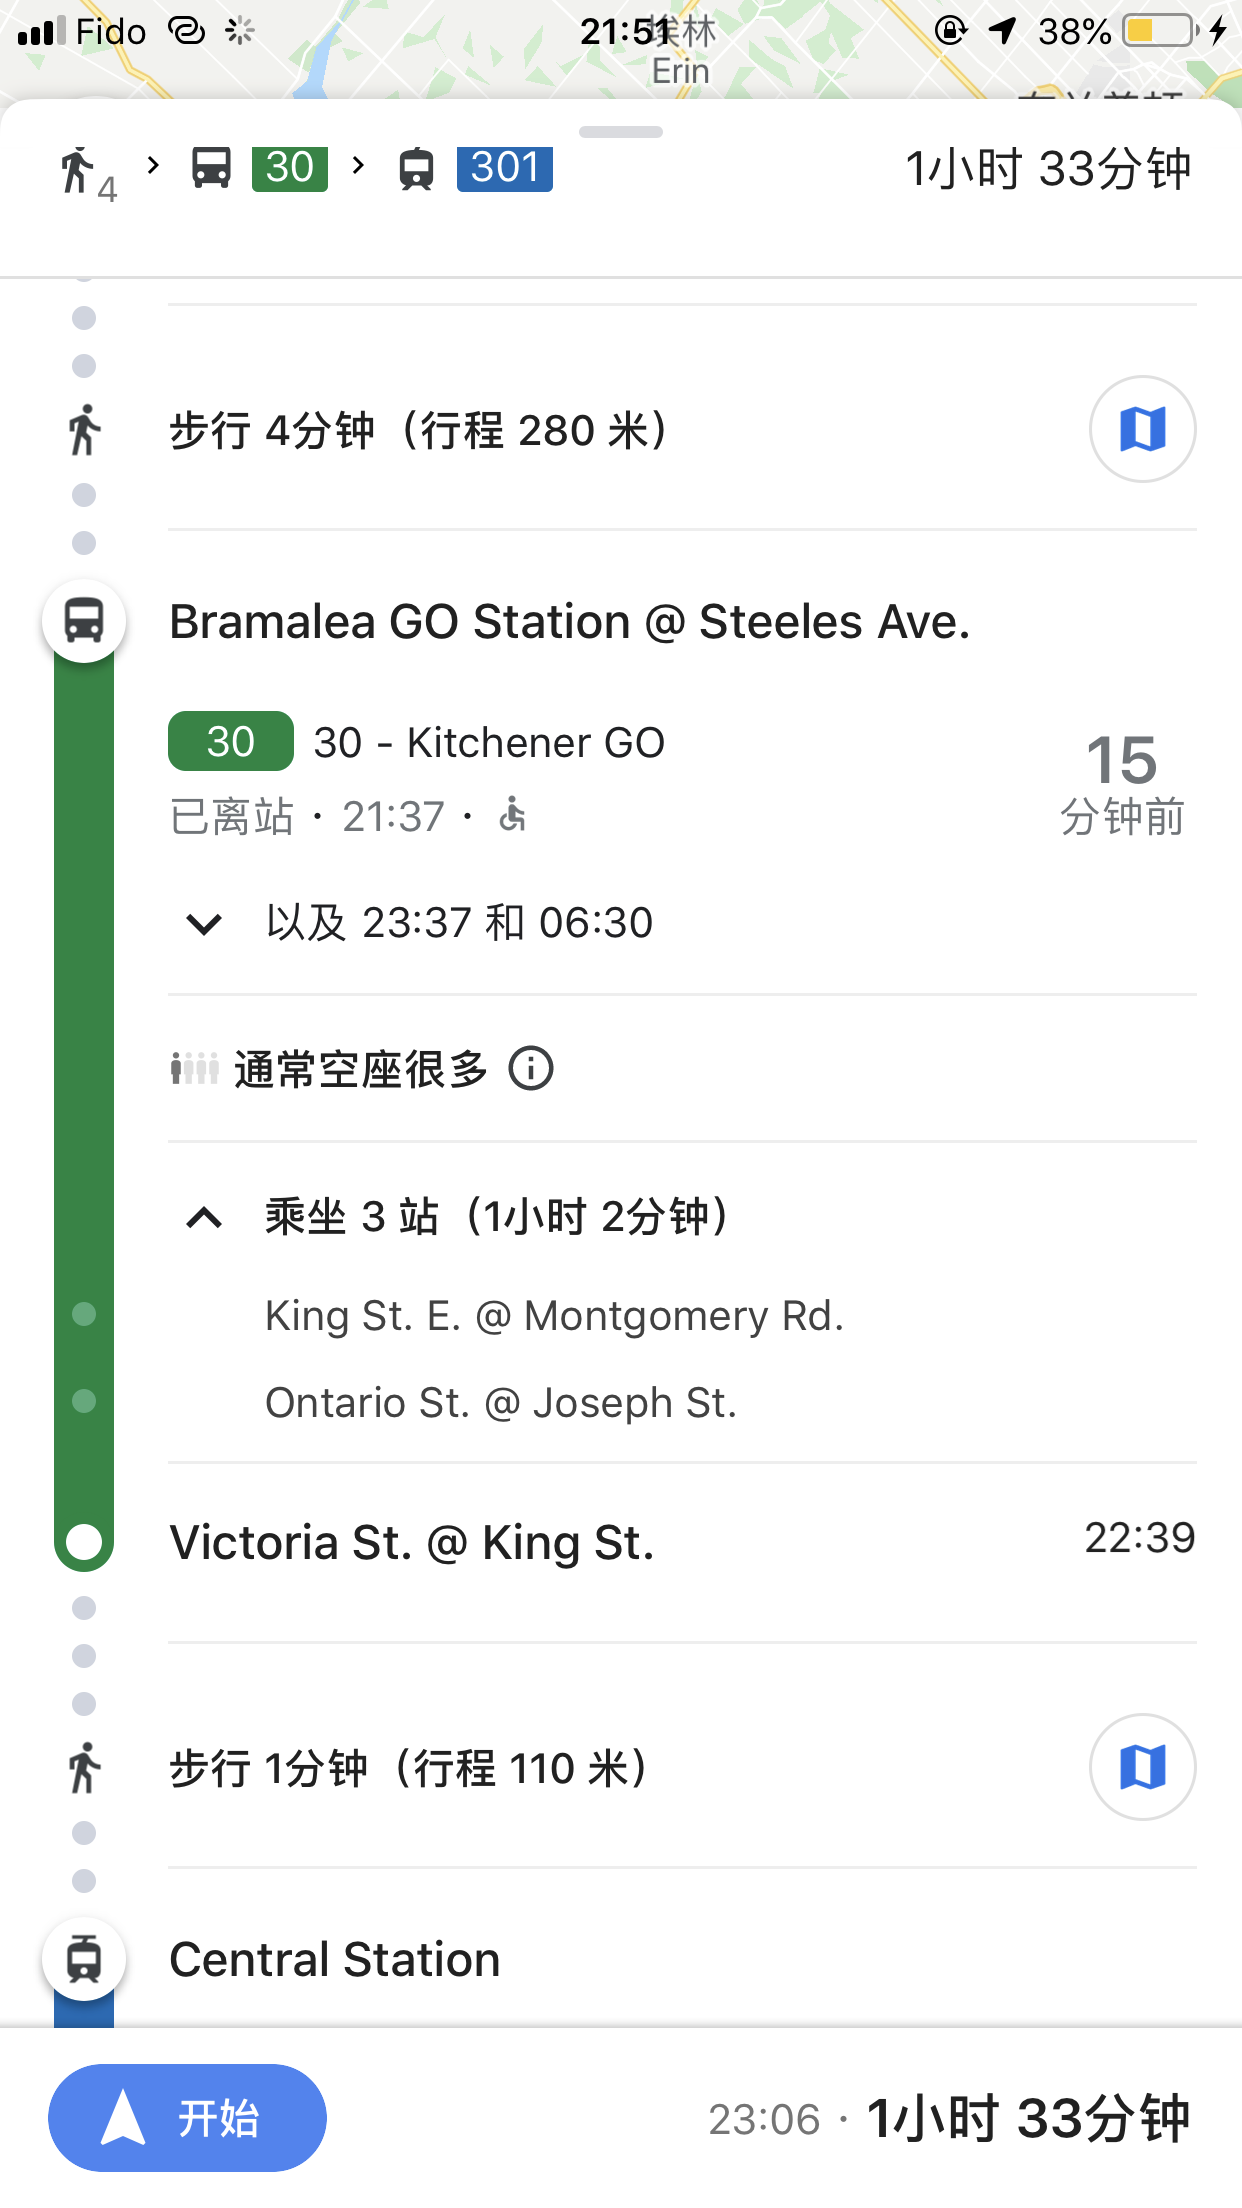This screenshot has height=2208, width=1242.
Task: Tap the train icon at Central Station
Action: click(84, 1958)
